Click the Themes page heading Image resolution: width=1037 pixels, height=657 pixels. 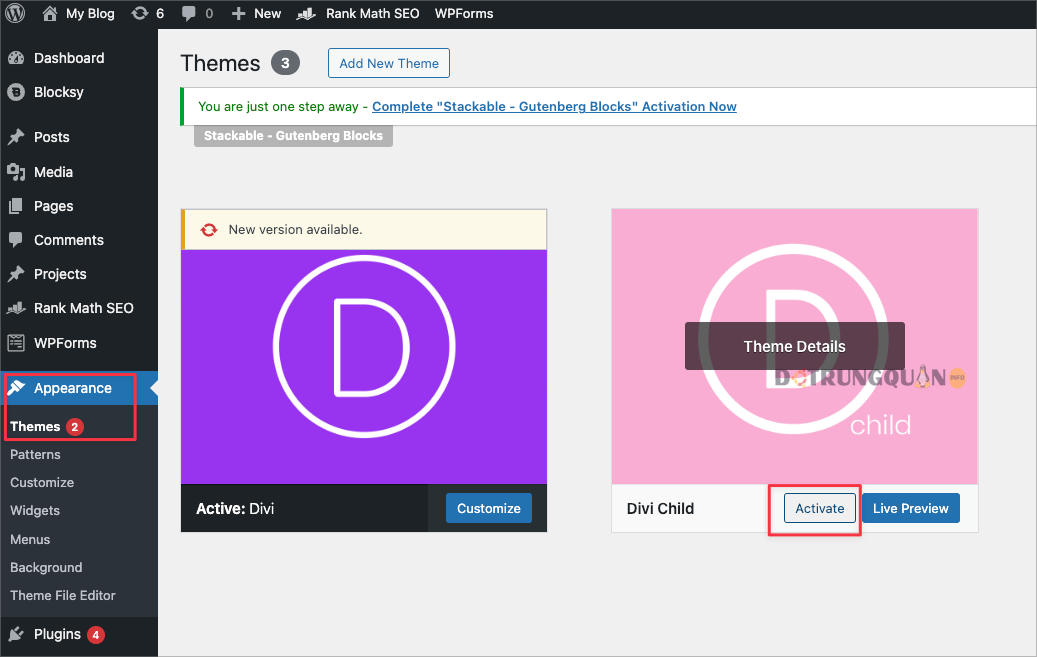tap(220, 63)
